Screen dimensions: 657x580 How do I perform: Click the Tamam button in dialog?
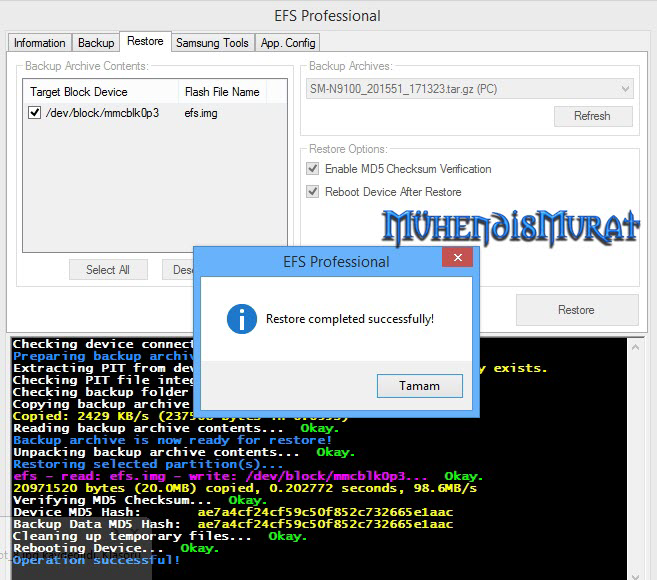click(420, 385)
